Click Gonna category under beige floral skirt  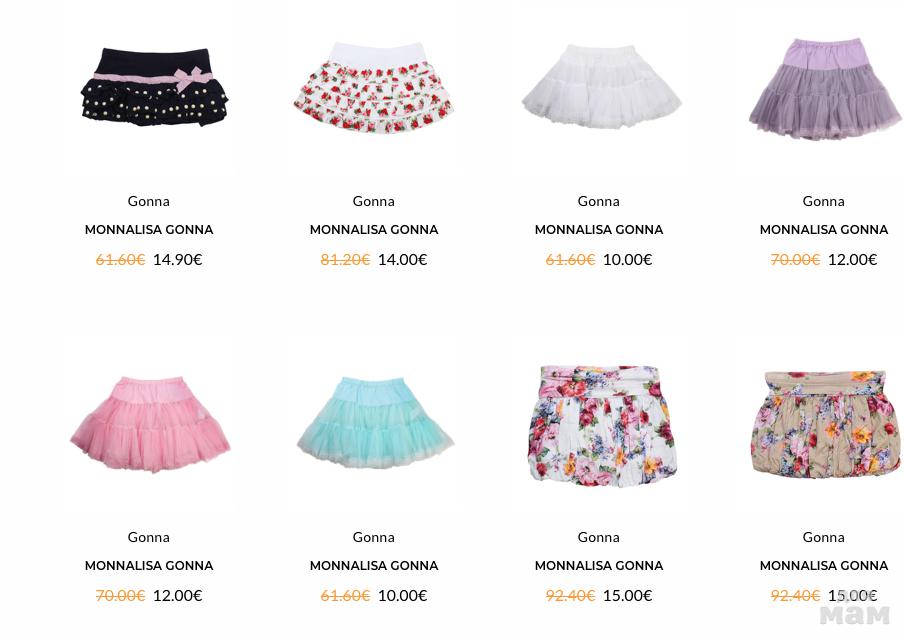[824, 537]
